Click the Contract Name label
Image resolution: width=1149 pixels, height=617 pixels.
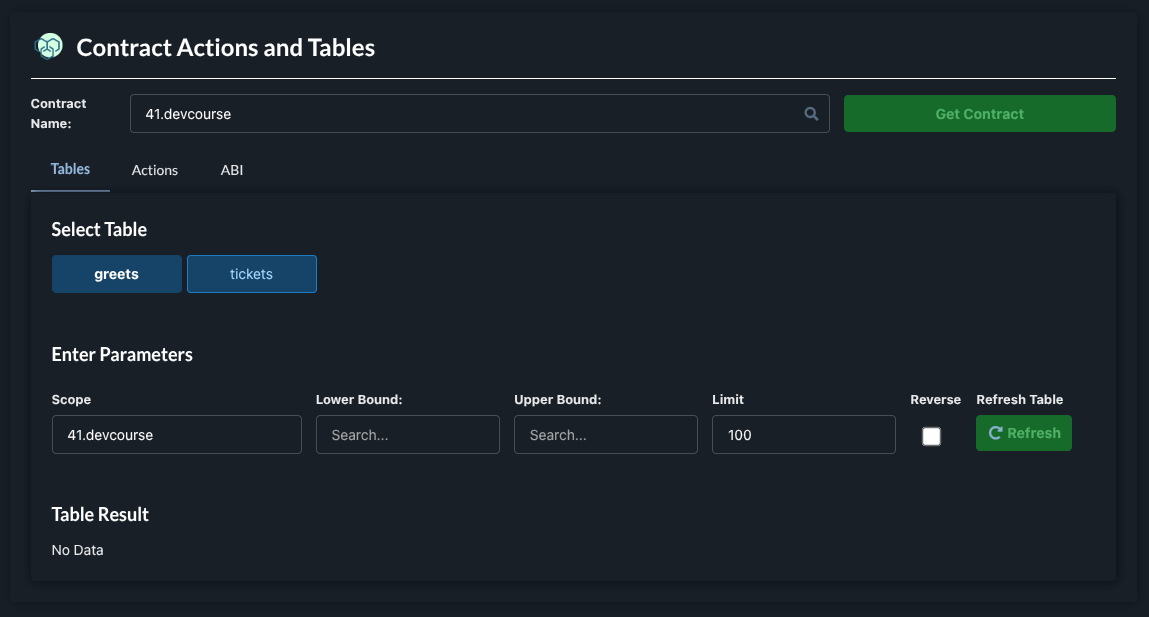pyautogui.click(x=59, y=114)
